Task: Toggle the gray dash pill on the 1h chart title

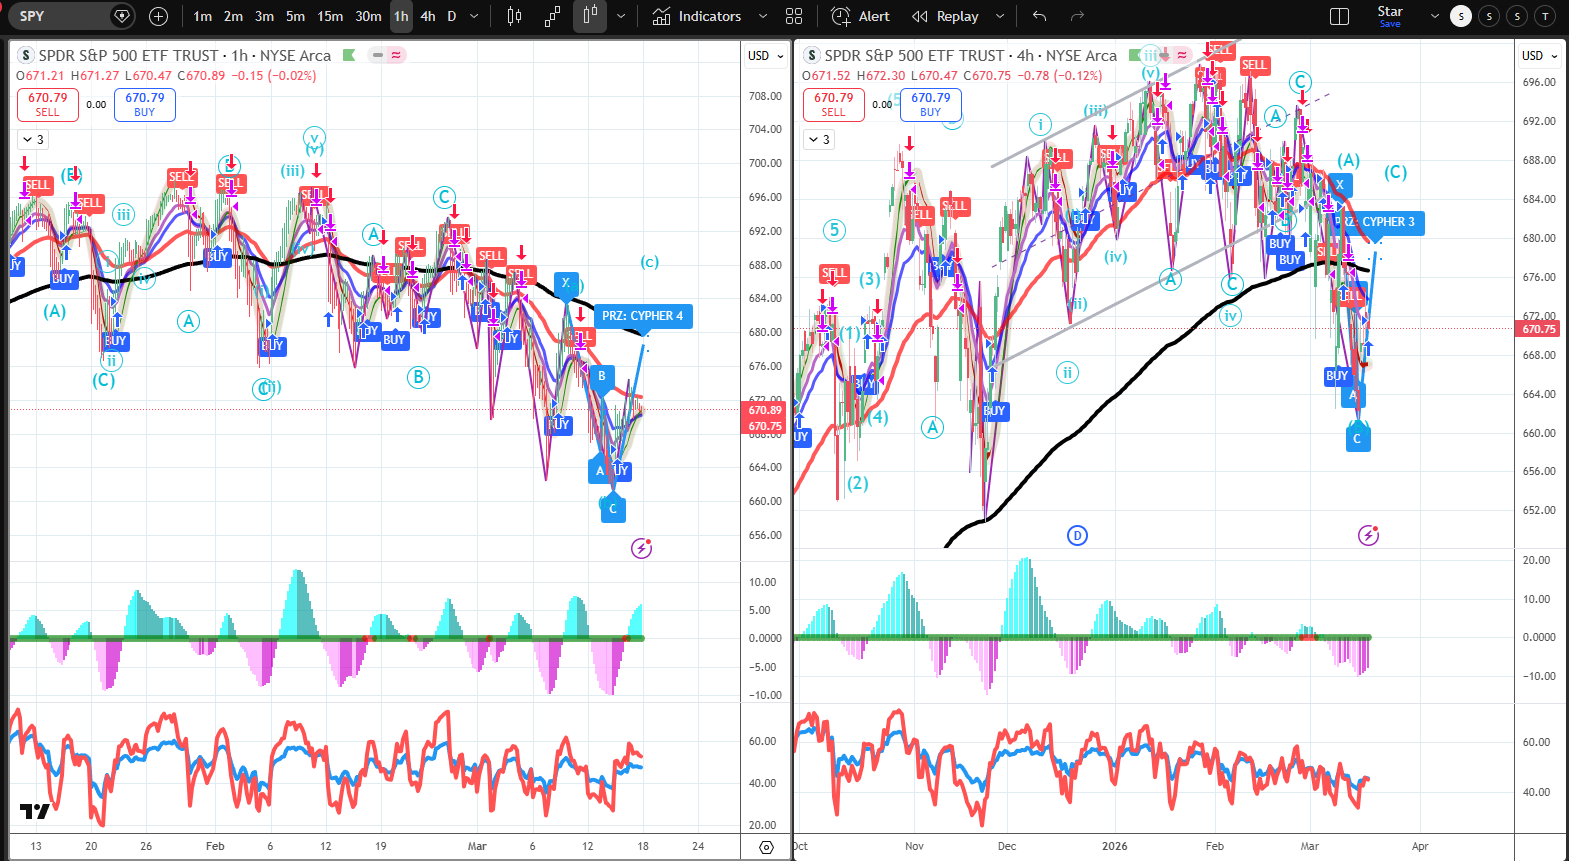Action: (377, 55)
